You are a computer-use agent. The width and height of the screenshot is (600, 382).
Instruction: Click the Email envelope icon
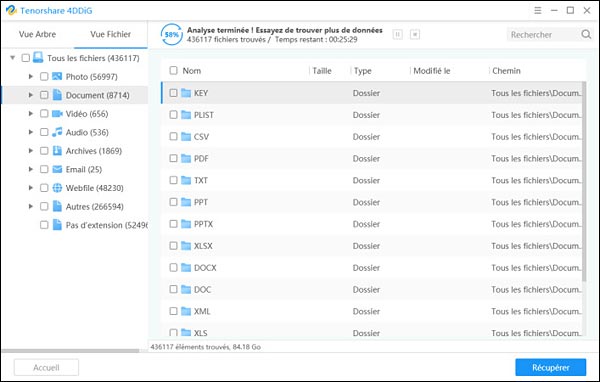coord(57,169)
